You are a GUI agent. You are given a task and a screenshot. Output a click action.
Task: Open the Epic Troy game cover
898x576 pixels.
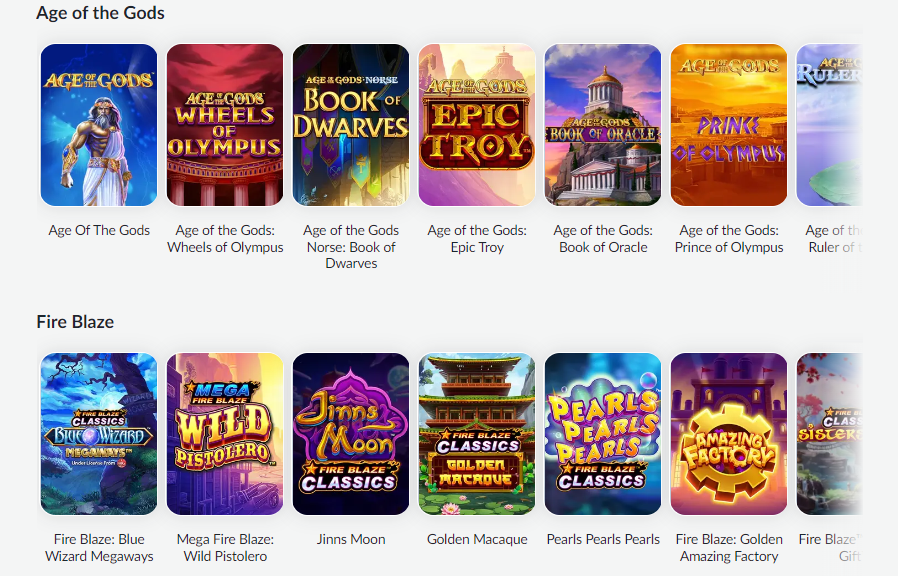pyautogui.click(x=477, y=125)
